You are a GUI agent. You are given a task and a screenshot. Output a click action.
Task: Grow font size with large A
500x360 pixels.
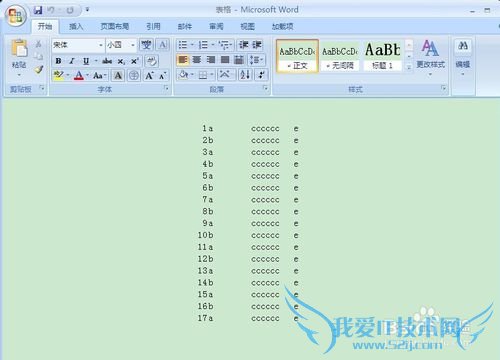pyautogui.click(x=149, y=76)
